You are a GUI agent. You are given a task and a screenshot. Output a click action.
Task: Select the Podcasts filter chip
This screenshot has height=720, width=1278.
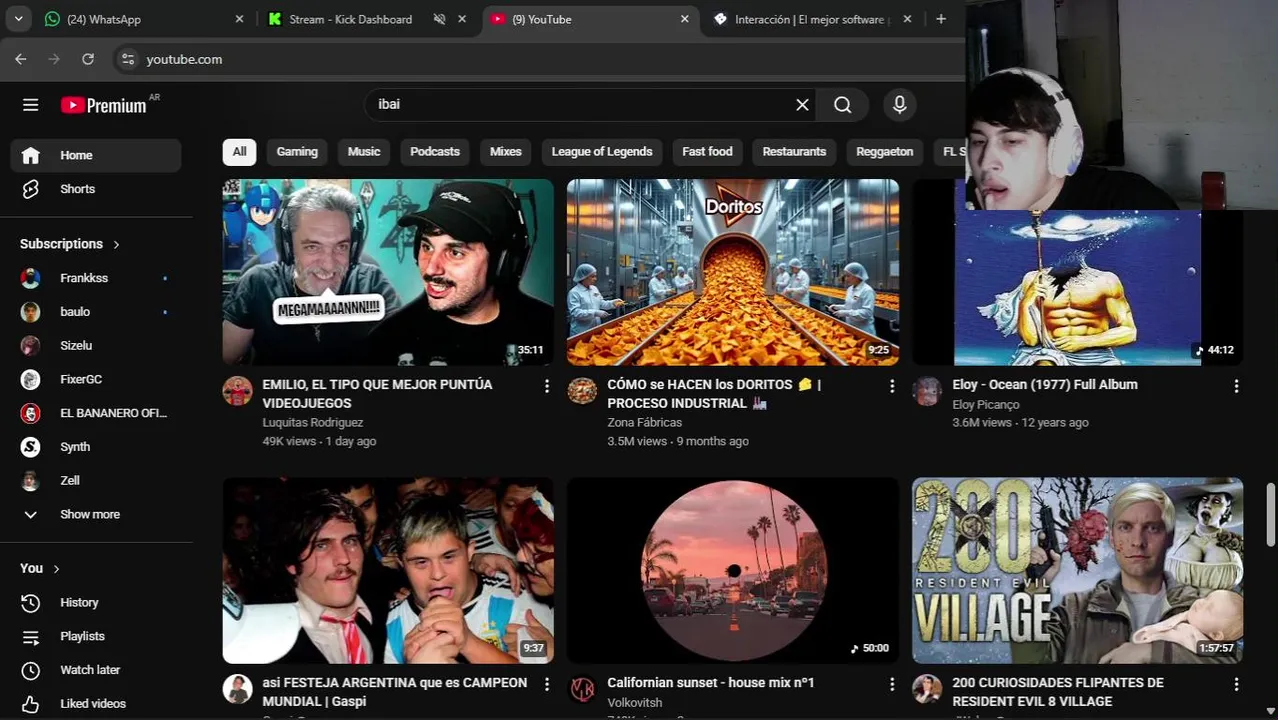click(435, 151)
